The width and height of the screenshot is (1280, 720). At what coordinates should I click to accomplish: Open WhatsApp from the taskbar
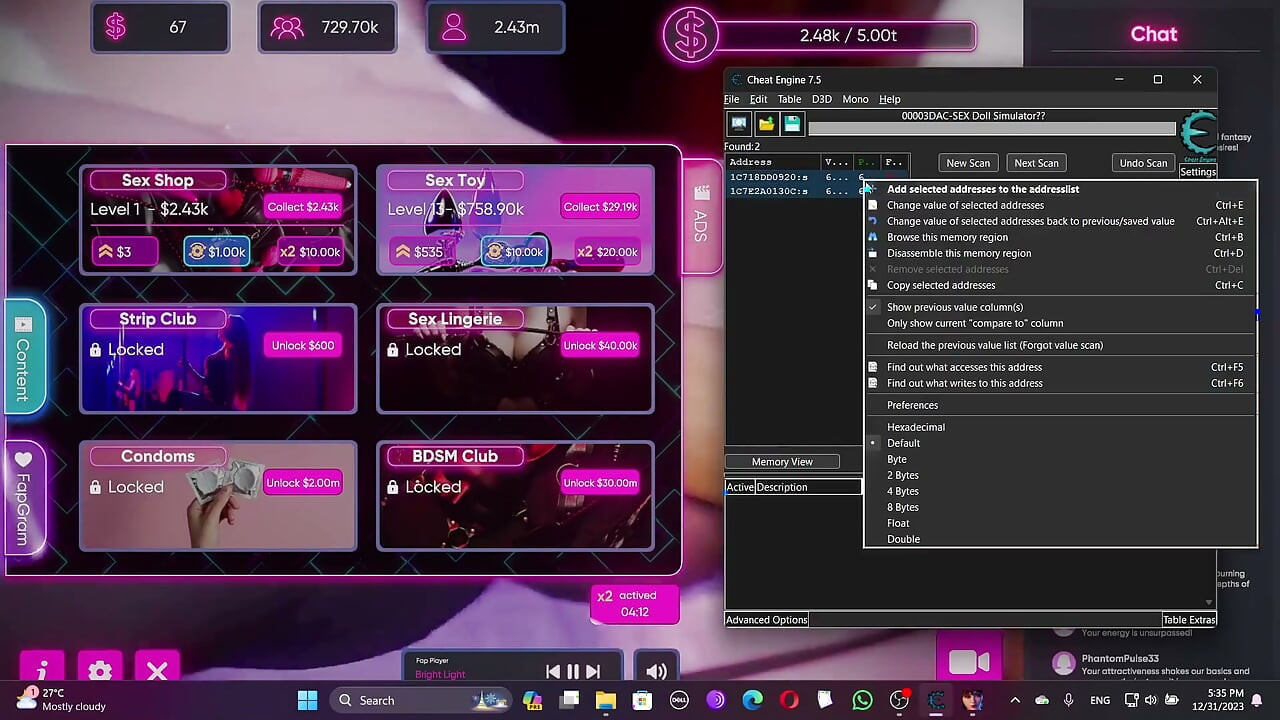pyautogui.click(x=862, y=700)
